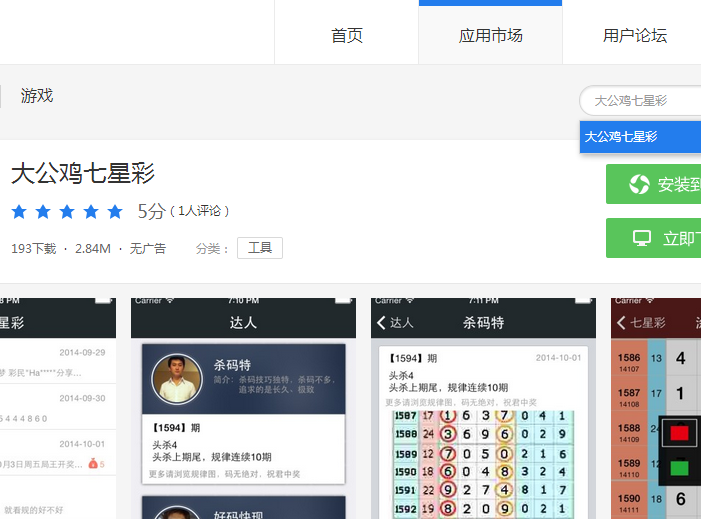Click the app title 大公鸡七星彩
Image resolution: width=701 pixels, height=519 pixels.
83,173
